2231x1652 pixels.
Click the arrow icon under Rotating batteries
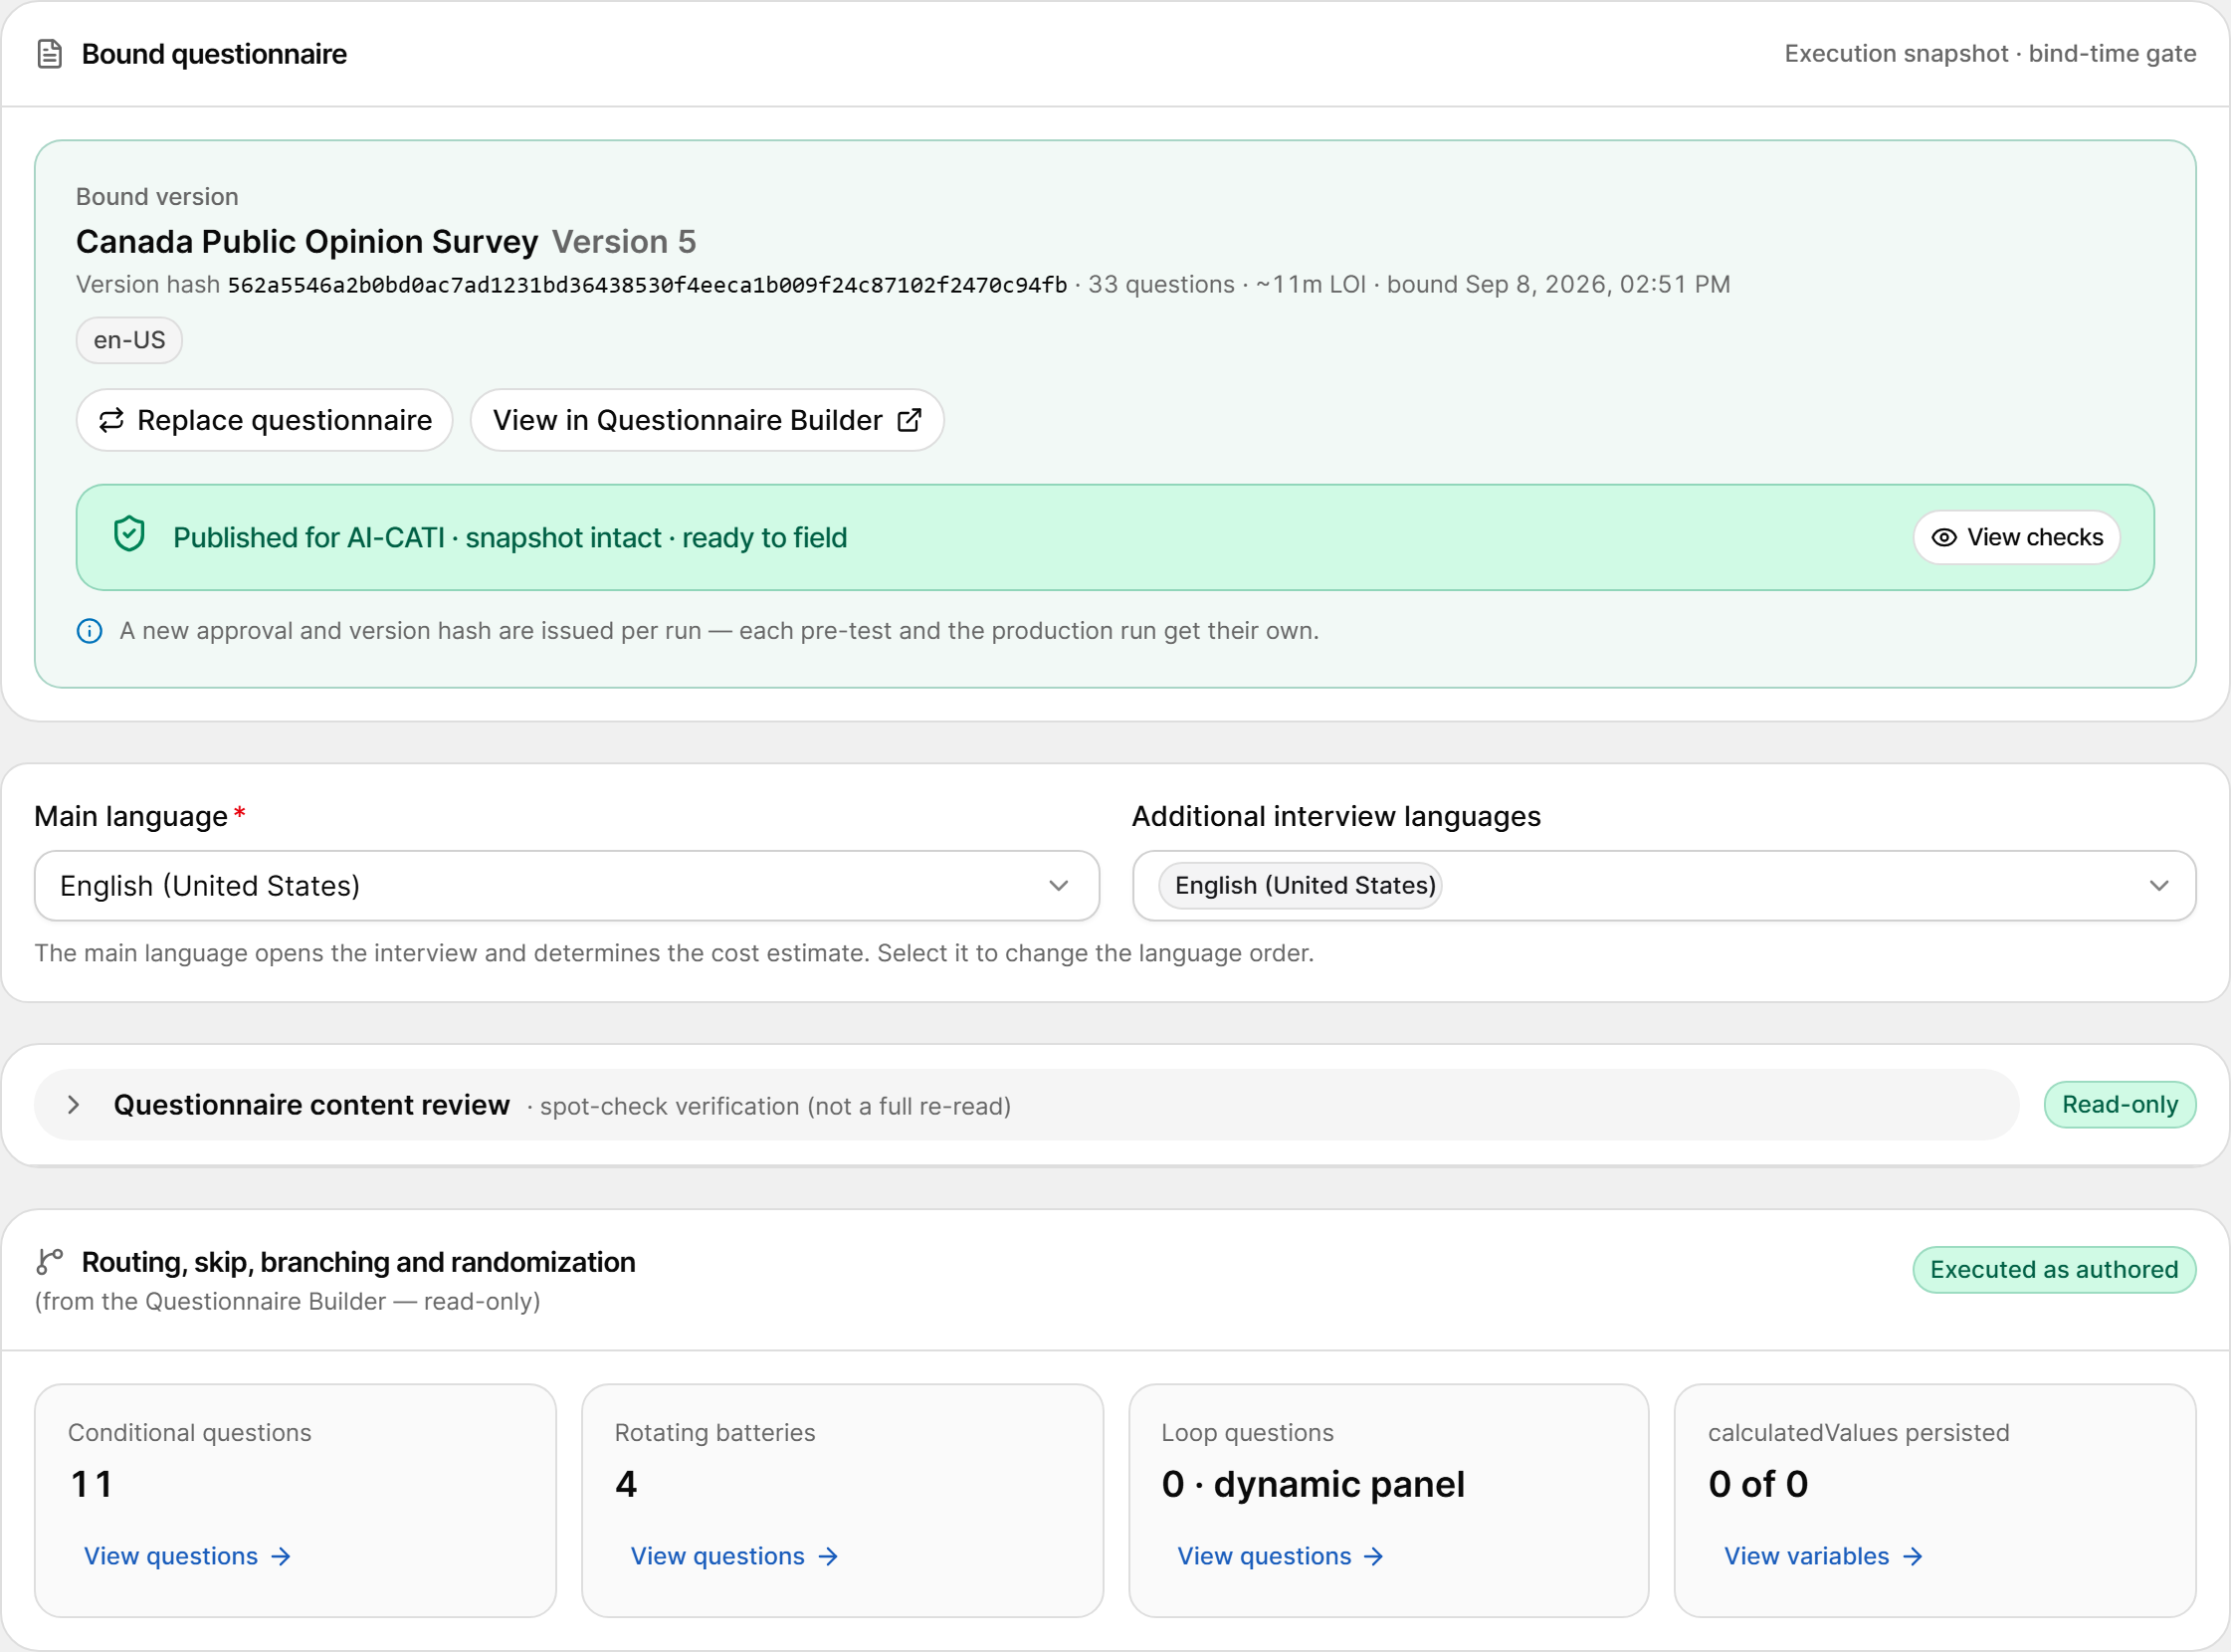point(828,1557)
